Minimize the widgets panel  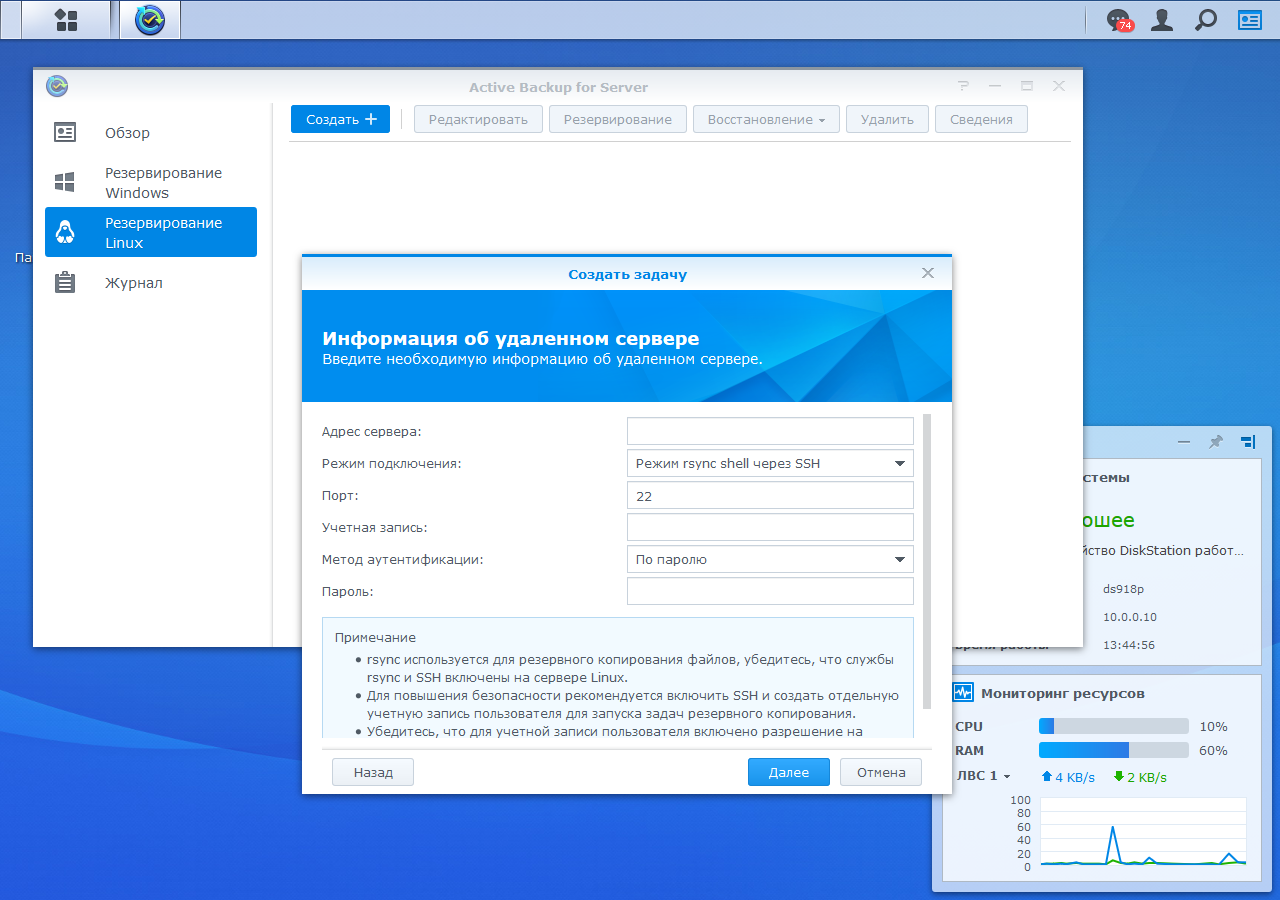(x=1184, y=441)
